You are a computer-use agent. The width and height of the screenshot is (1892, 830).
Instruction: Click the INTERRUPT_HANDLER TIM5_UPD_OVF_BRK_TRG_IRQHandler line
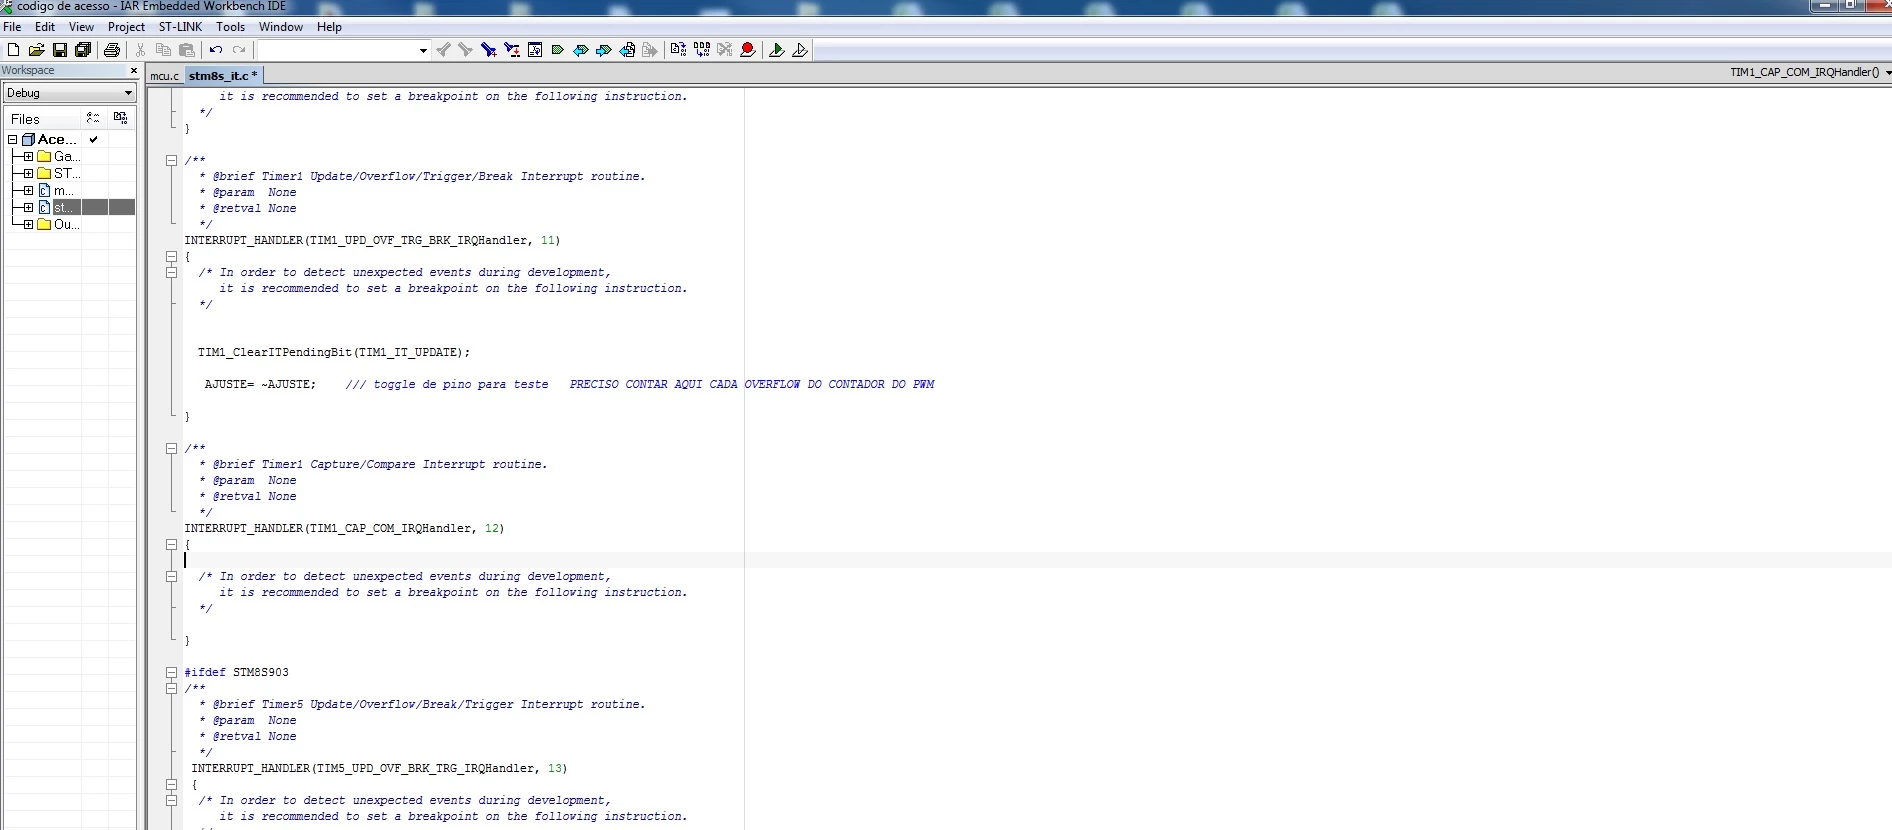coord(379,768)
